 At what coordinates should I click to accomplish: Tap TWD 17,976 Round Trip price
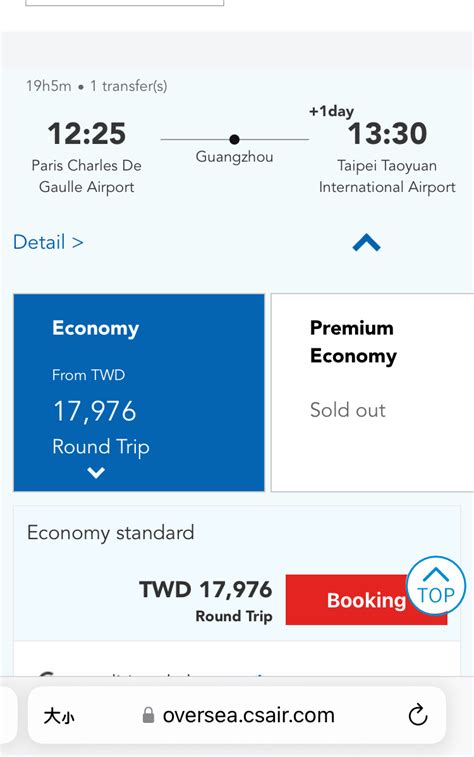206,601
